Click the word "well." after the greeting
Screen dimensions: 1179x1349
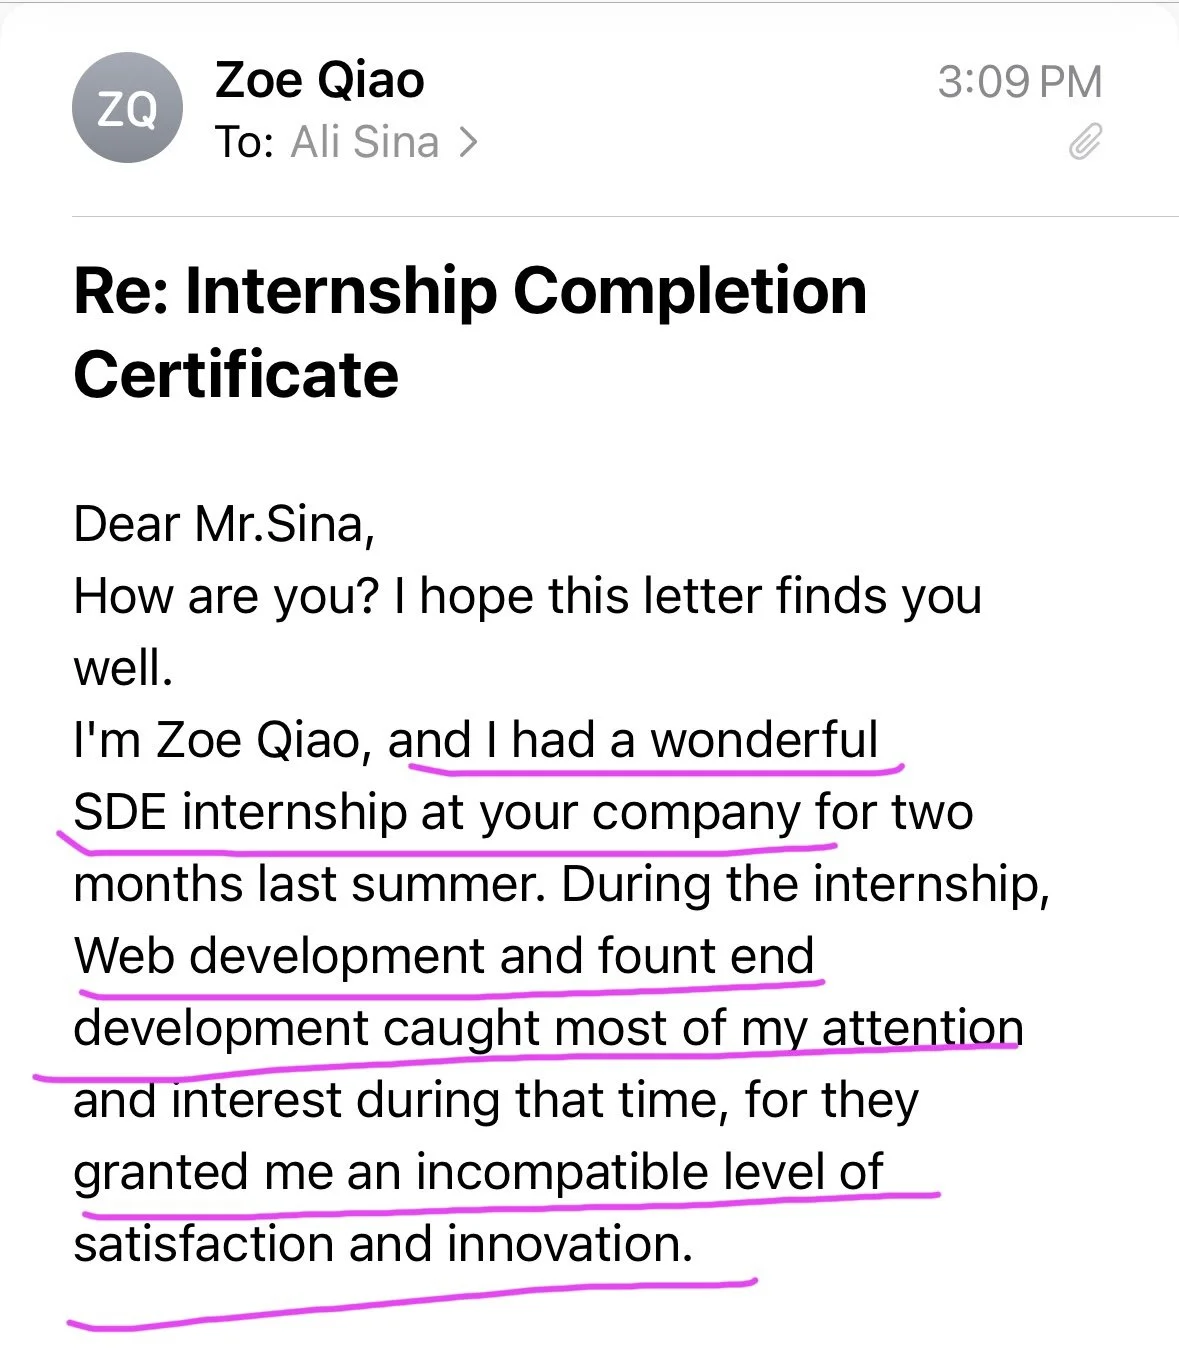pos(123,668)
